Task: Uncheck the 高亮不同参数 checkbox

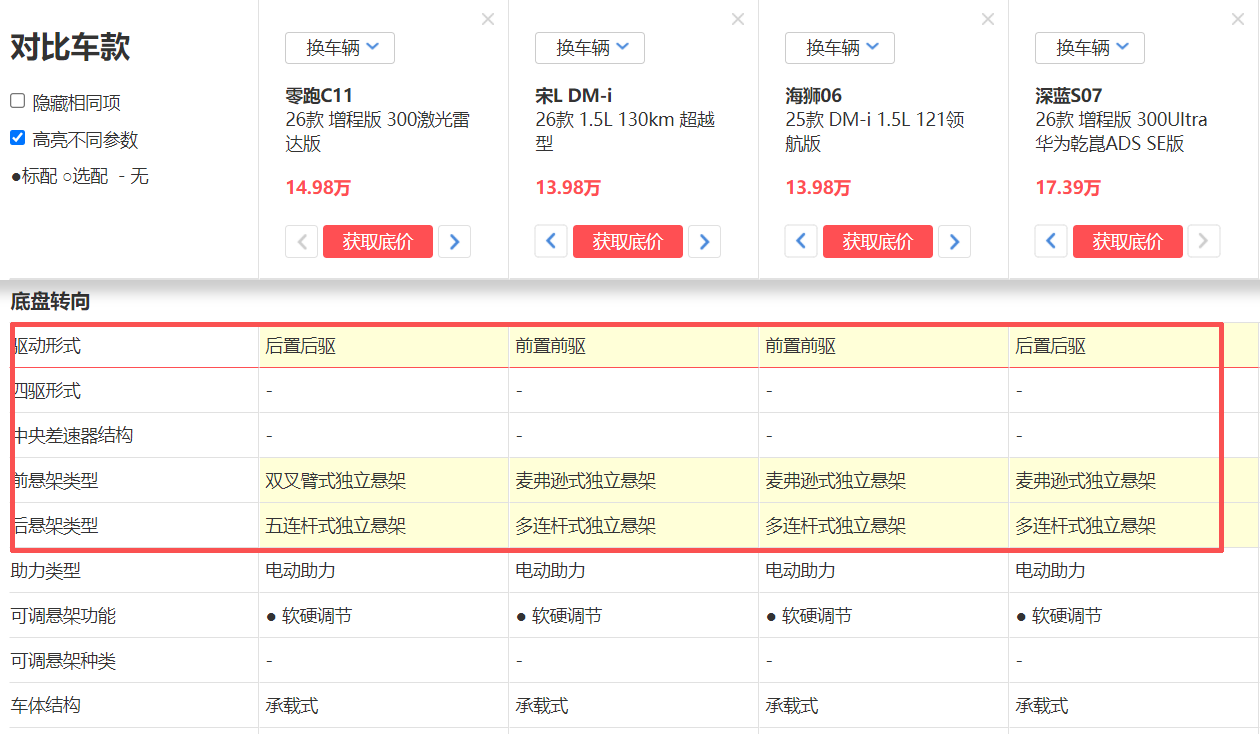Action: pos(18,138)
